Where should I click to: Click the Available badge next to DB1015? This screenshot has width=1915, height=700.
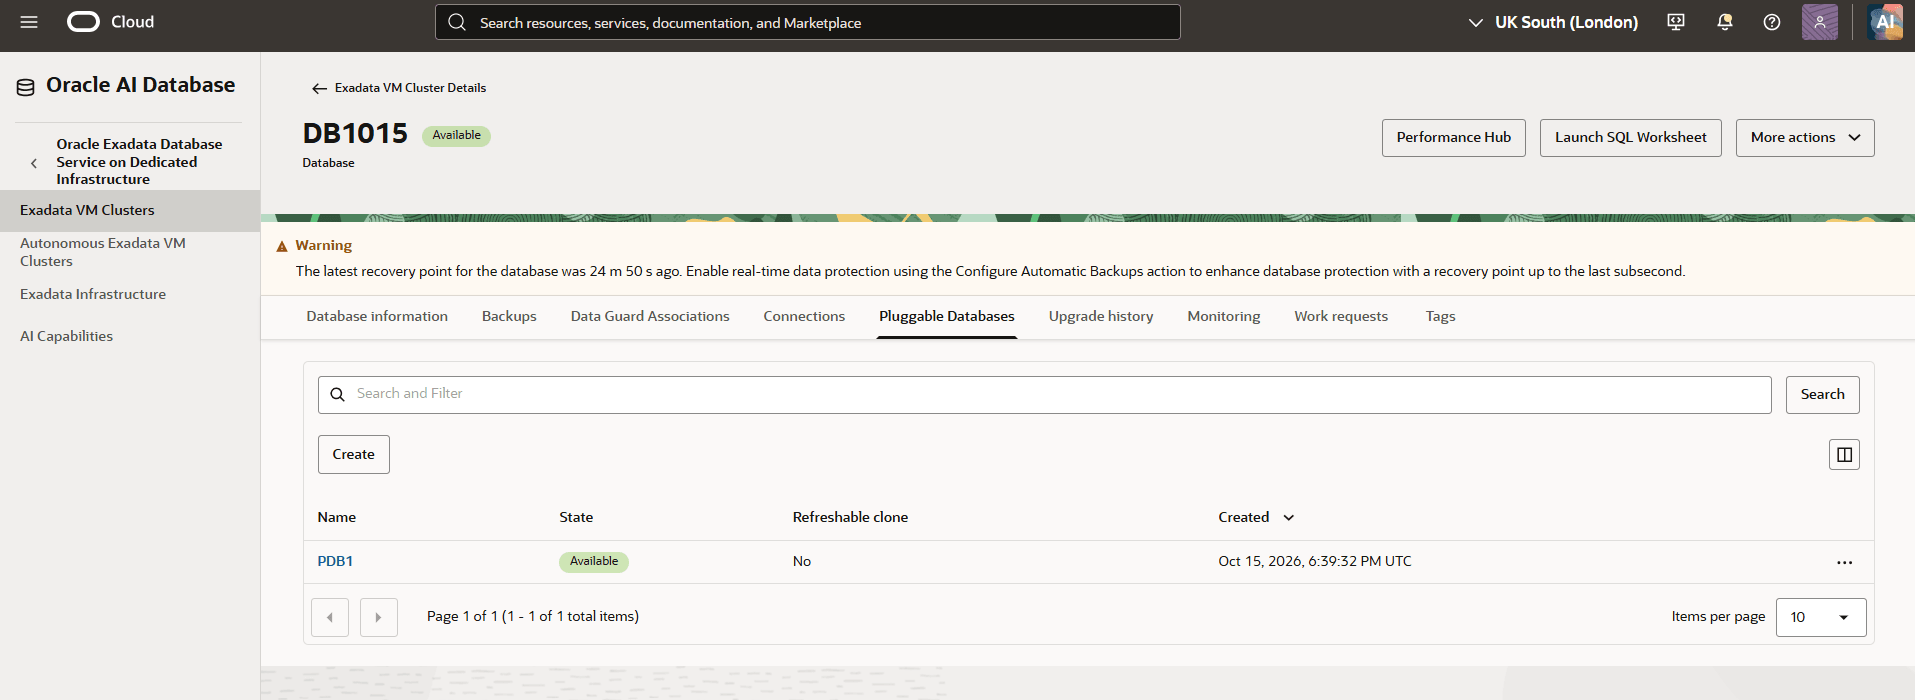click(x=456, y=136)
